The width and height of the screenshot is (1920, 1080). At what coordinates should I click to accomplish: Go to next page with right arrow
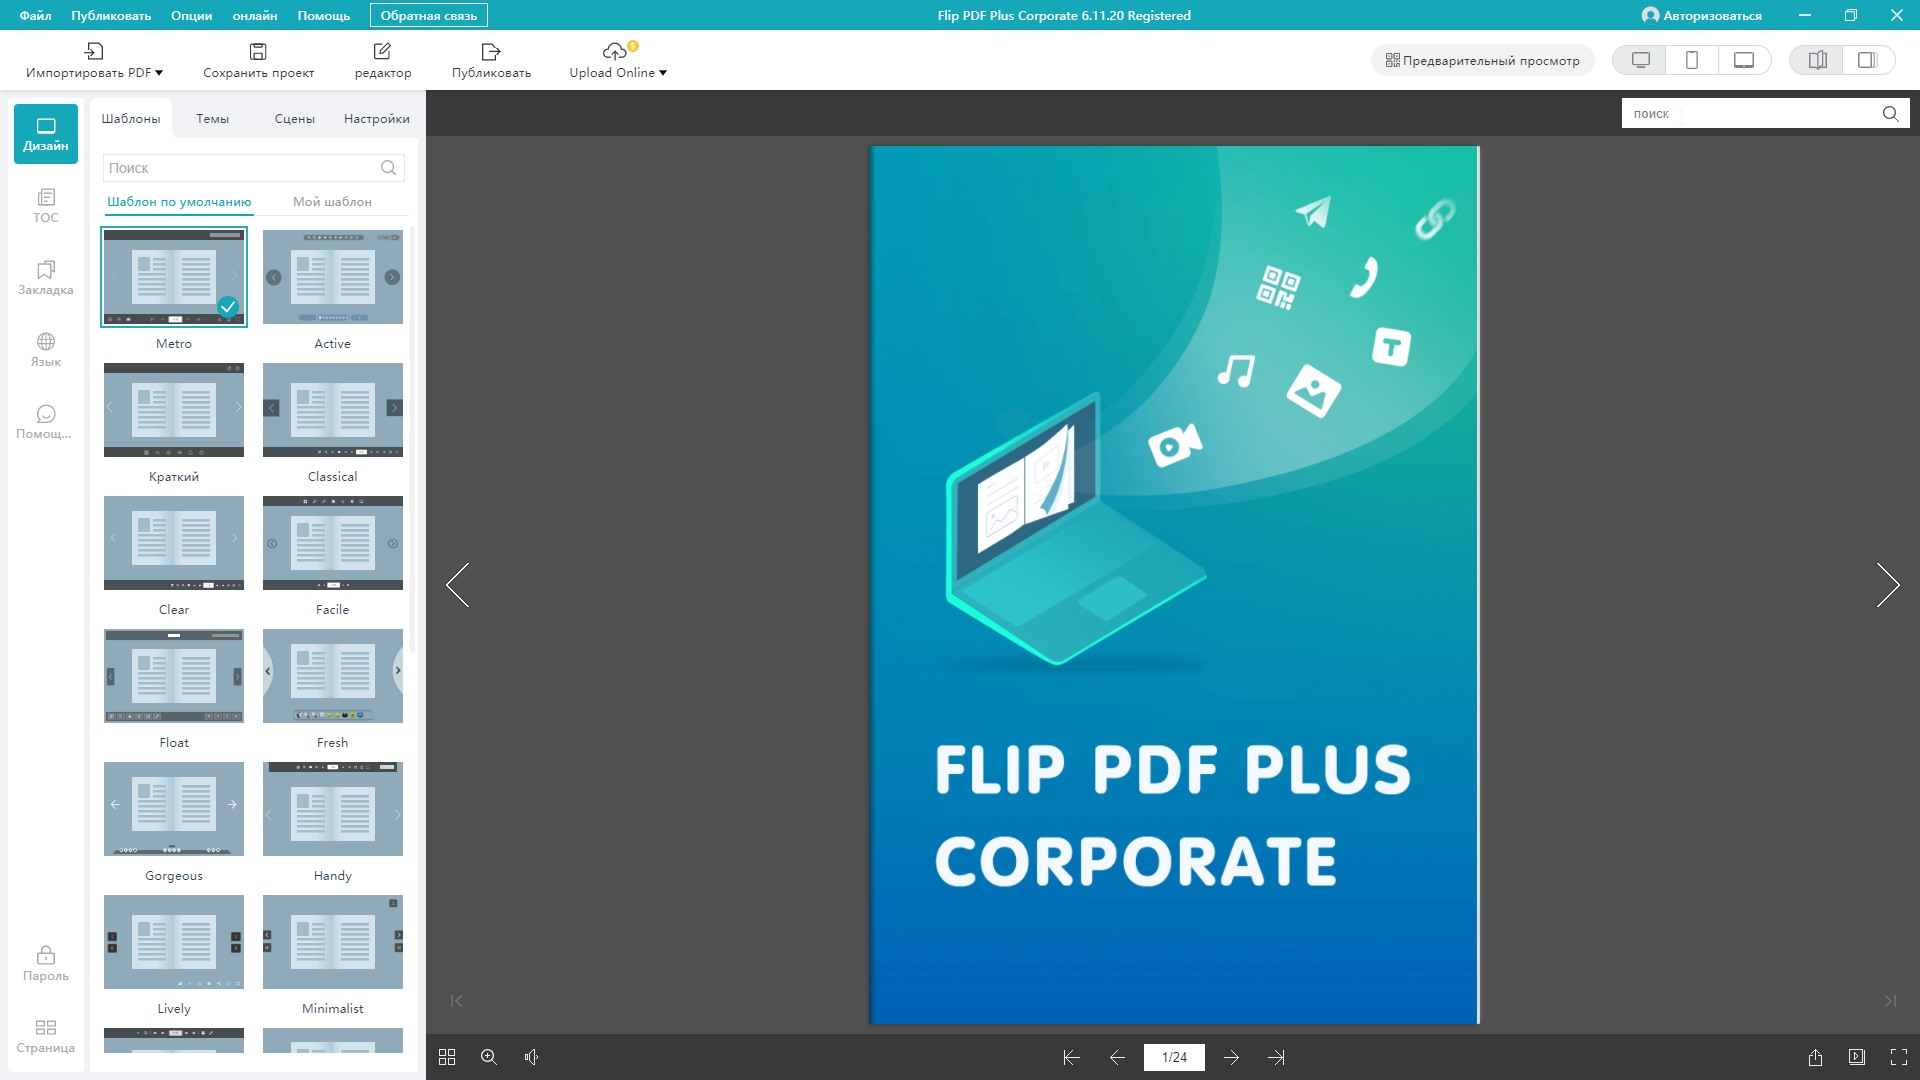1887,585
